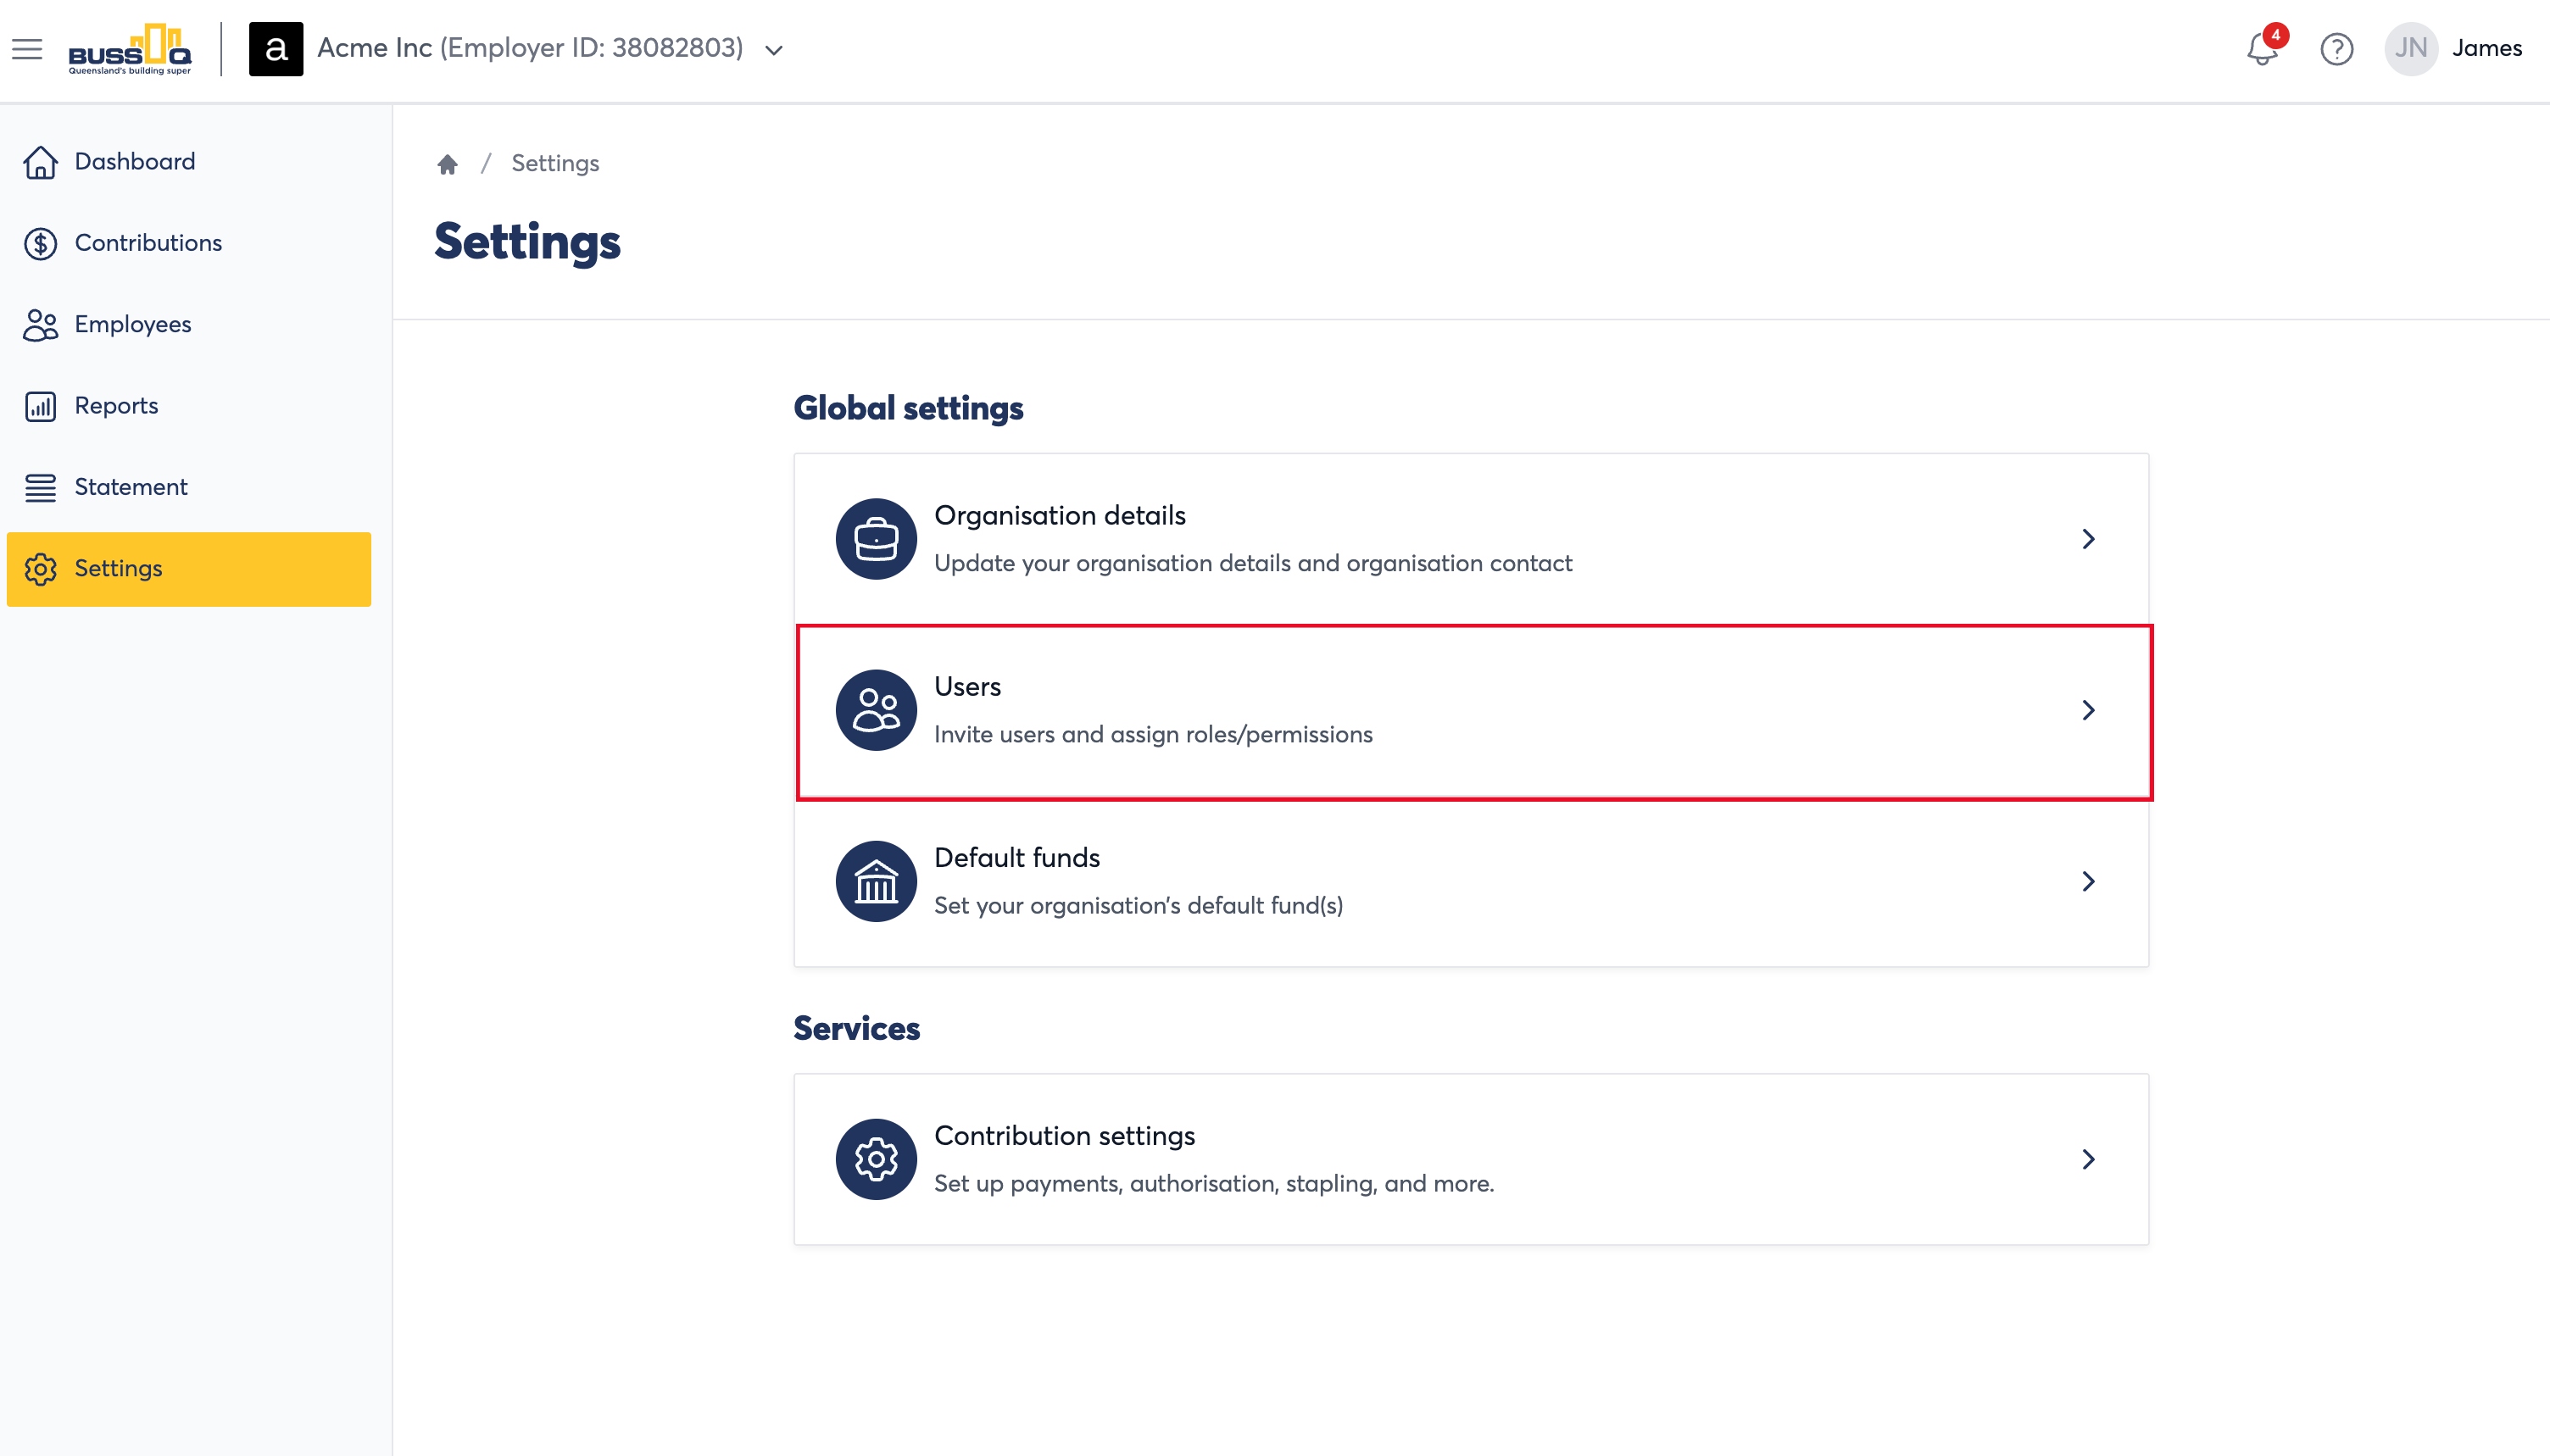Viewport: 2550px width, 1456px height.
Task: Open Users via its chevron arrow
Action: coord(2088,710)
